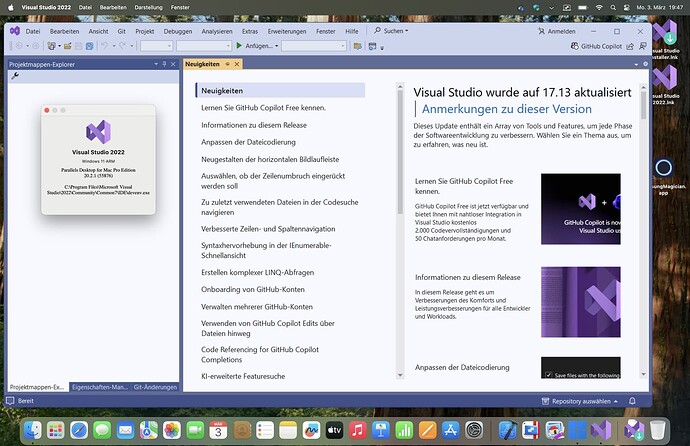The height and width of the screenshot is (446, 690).
Task: Open the Anmerkungen zu dieser Version link
Action: (507, 109)
